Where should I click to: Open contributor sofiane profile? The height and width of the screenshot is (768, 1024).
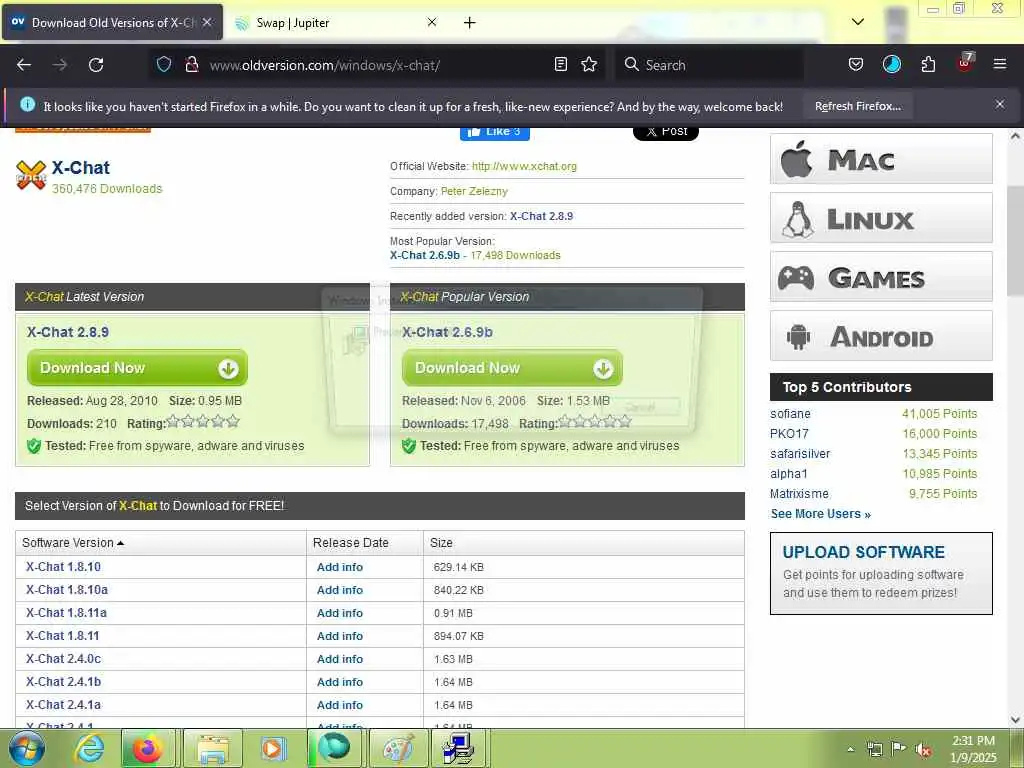pos(790,414)
